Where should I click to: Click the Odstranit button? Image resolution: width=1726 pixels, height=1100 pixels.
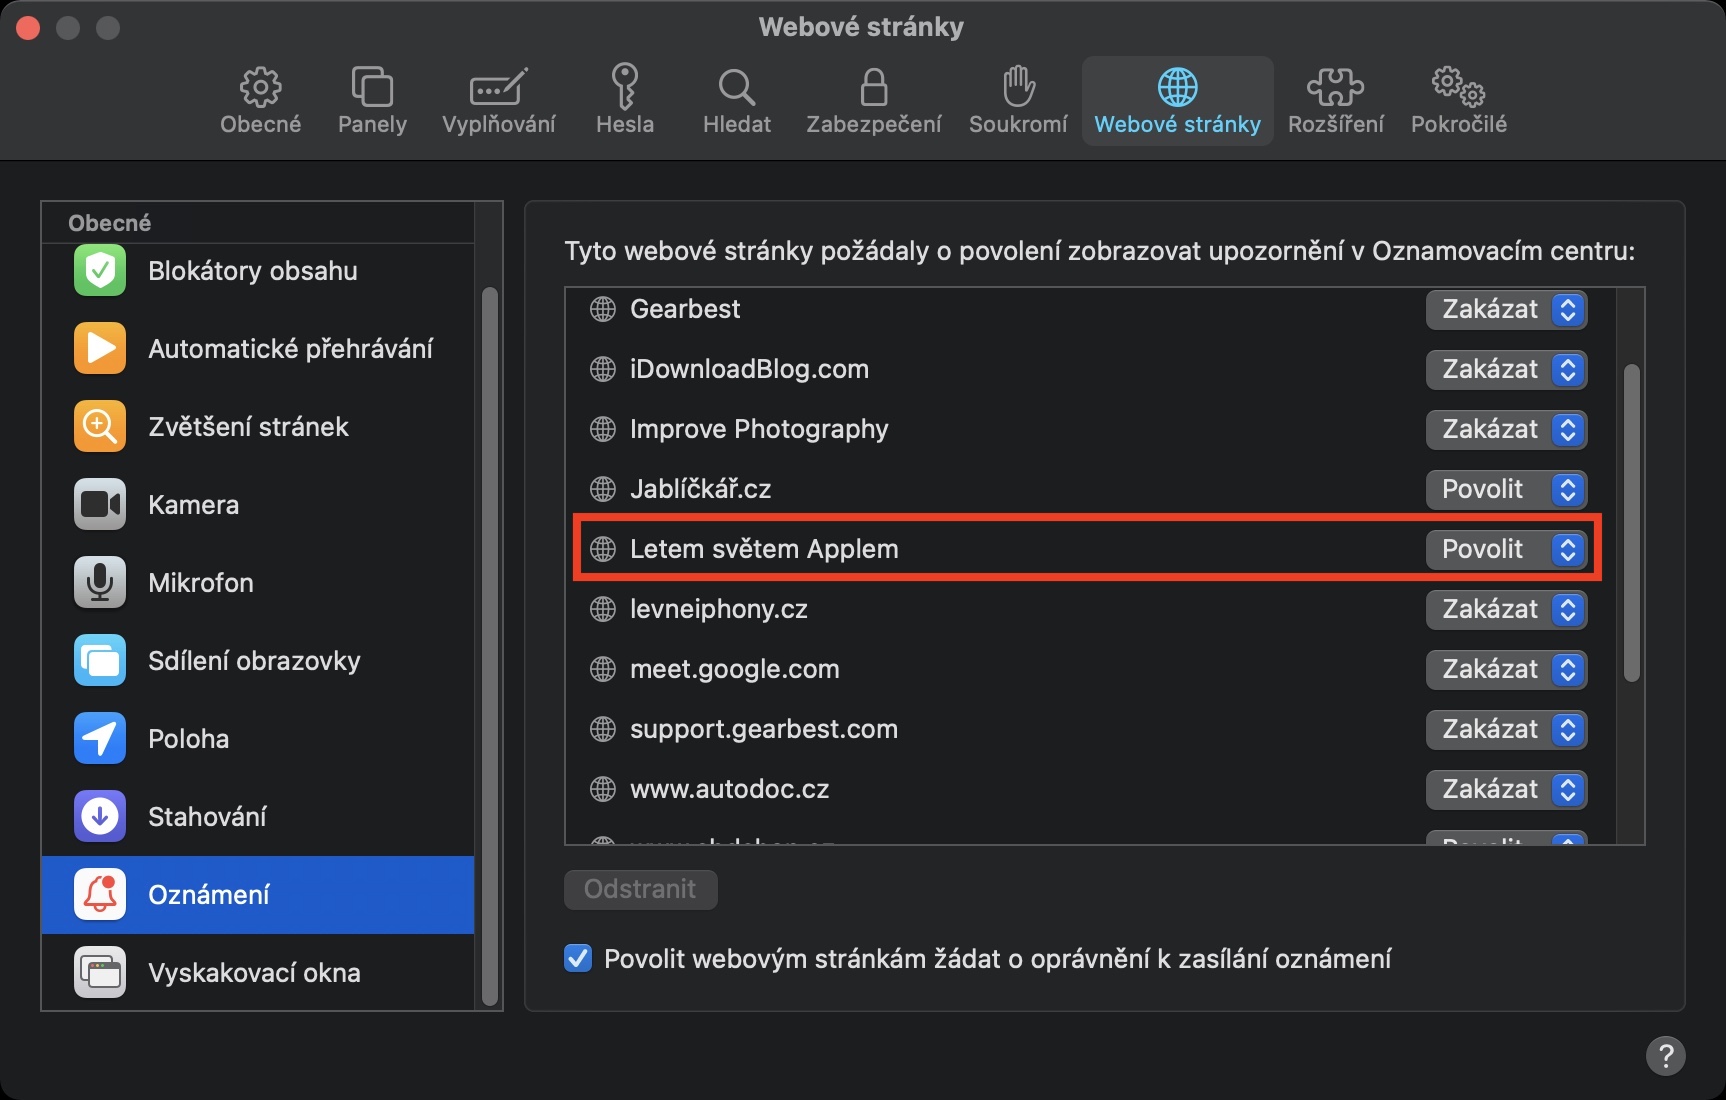[640, 889]
